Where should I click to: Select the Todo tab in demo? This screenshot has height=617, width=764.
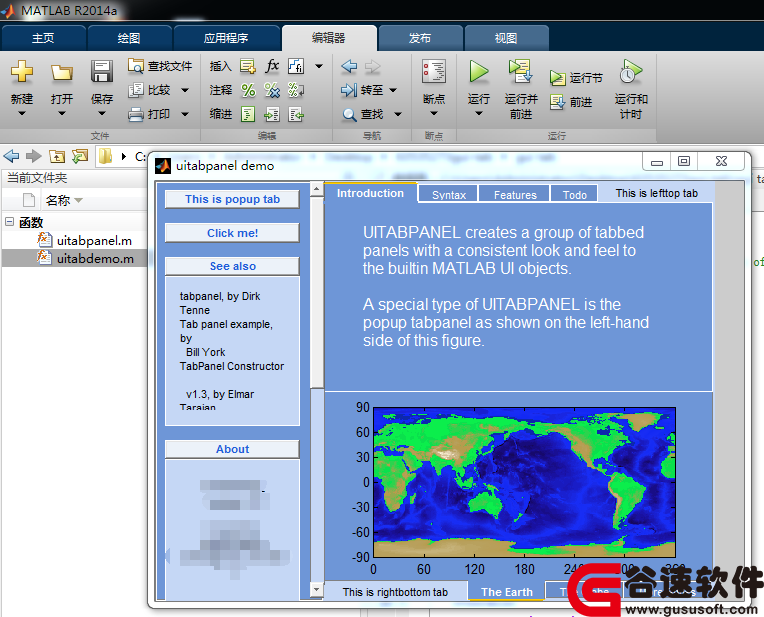point(574,194)
